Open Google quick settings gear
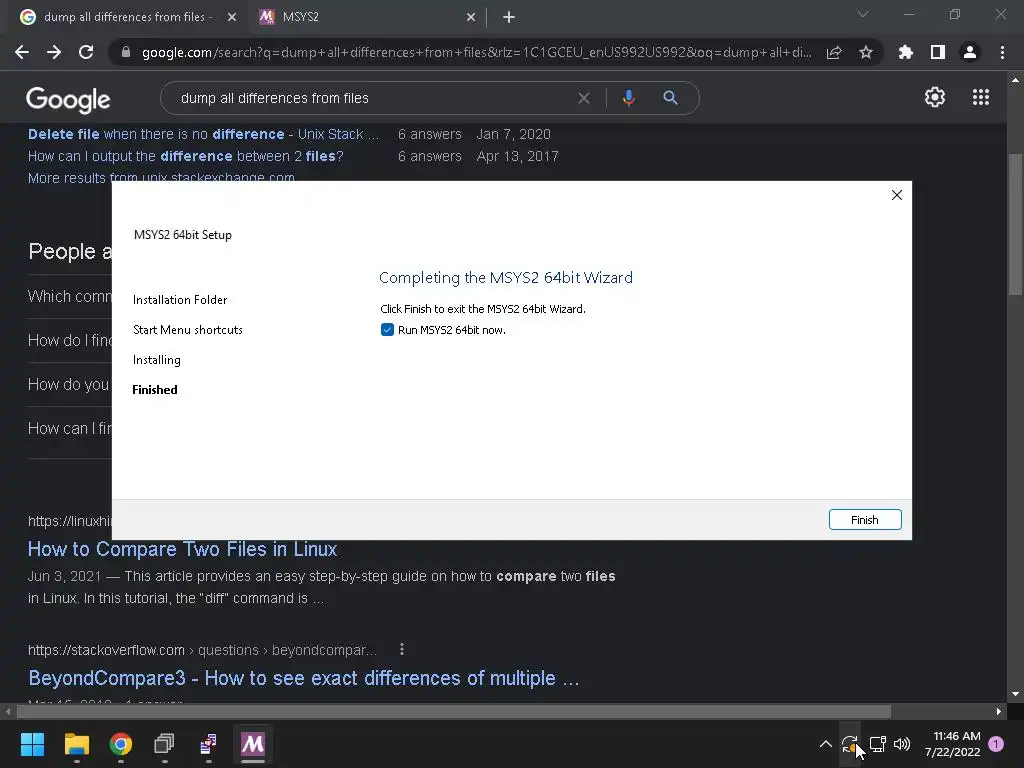The image size is (1024, 768). [935, 97]
